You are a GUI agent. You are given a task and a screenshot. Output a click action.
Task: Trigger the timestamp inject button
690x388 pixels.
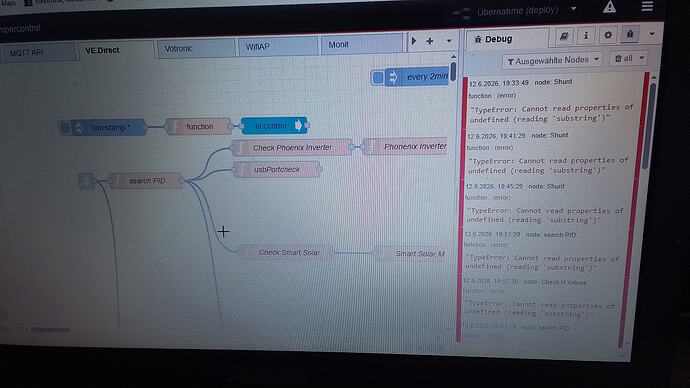point(65,128)
